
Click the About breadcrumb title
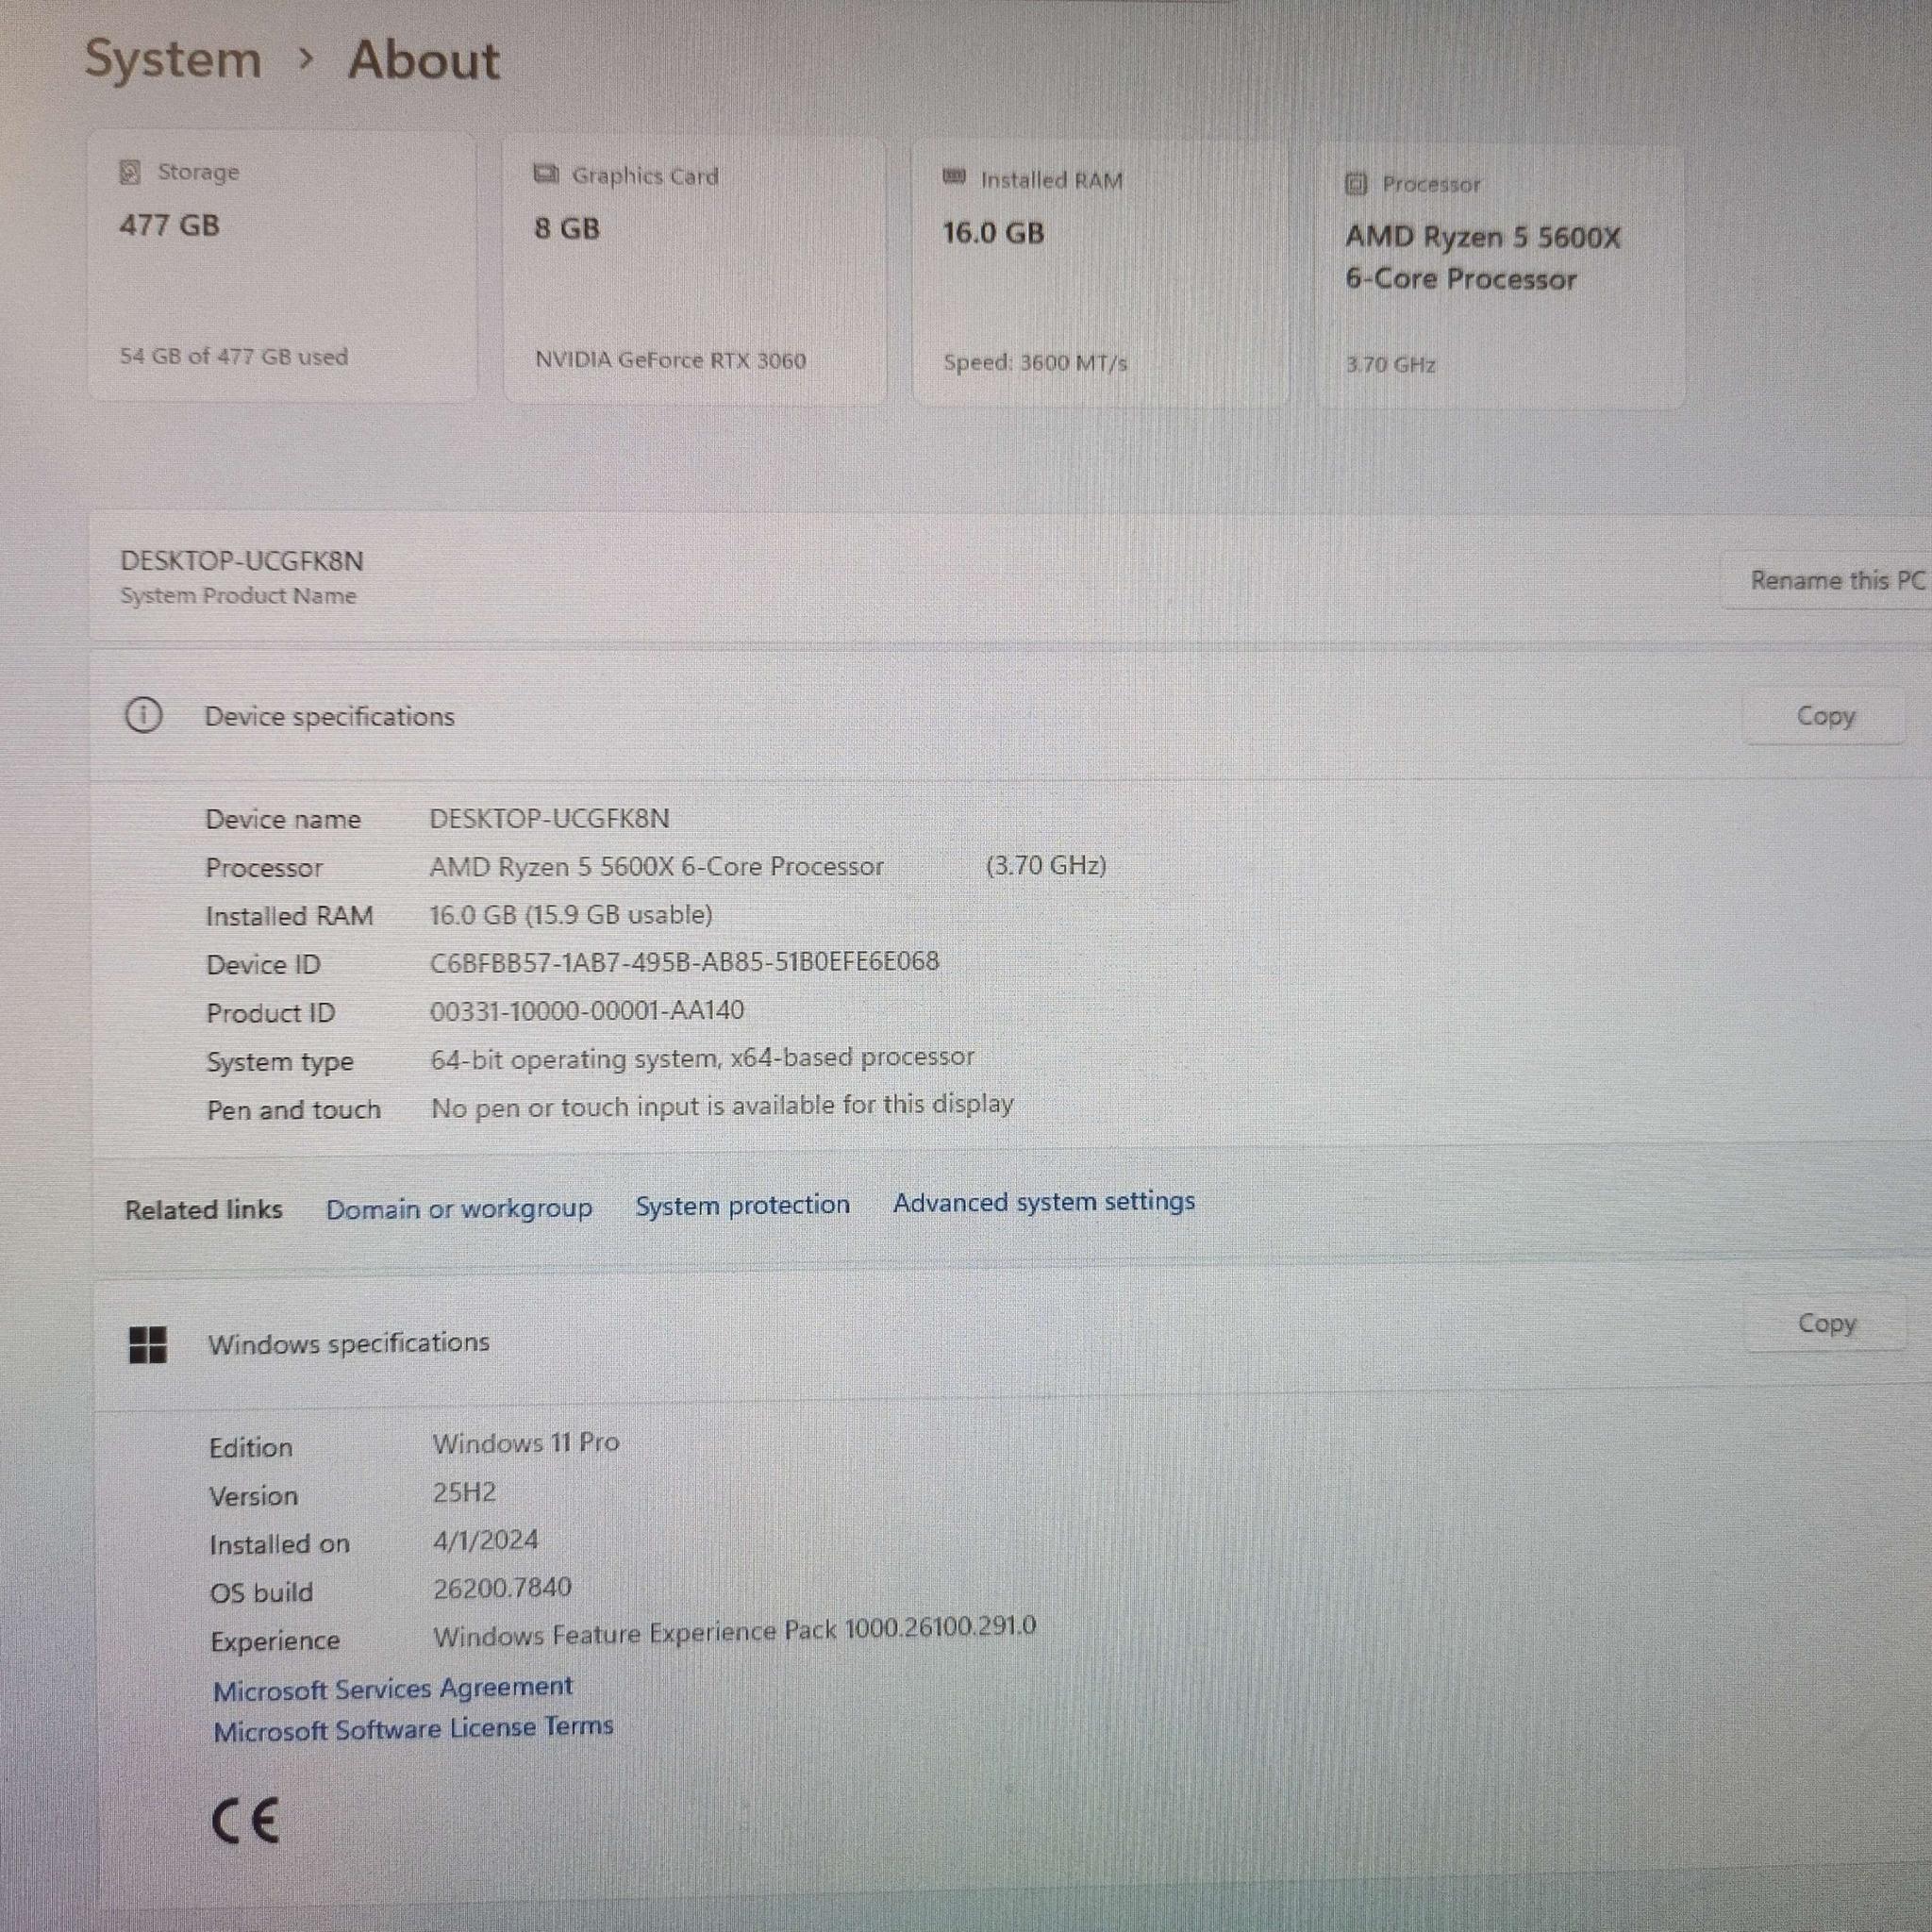click(x=424, y=59)
